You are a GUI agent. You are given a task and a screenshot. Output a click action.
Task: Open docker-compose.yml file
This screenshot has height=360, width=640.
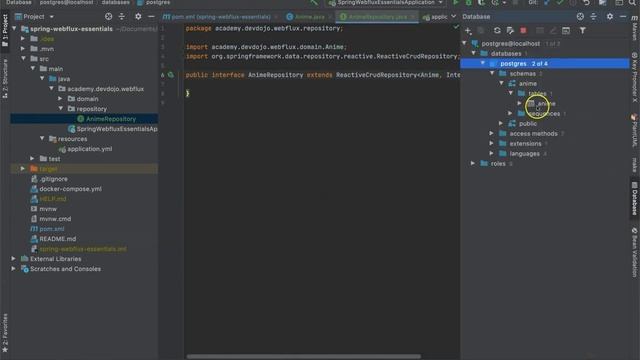tap(67, 189)
